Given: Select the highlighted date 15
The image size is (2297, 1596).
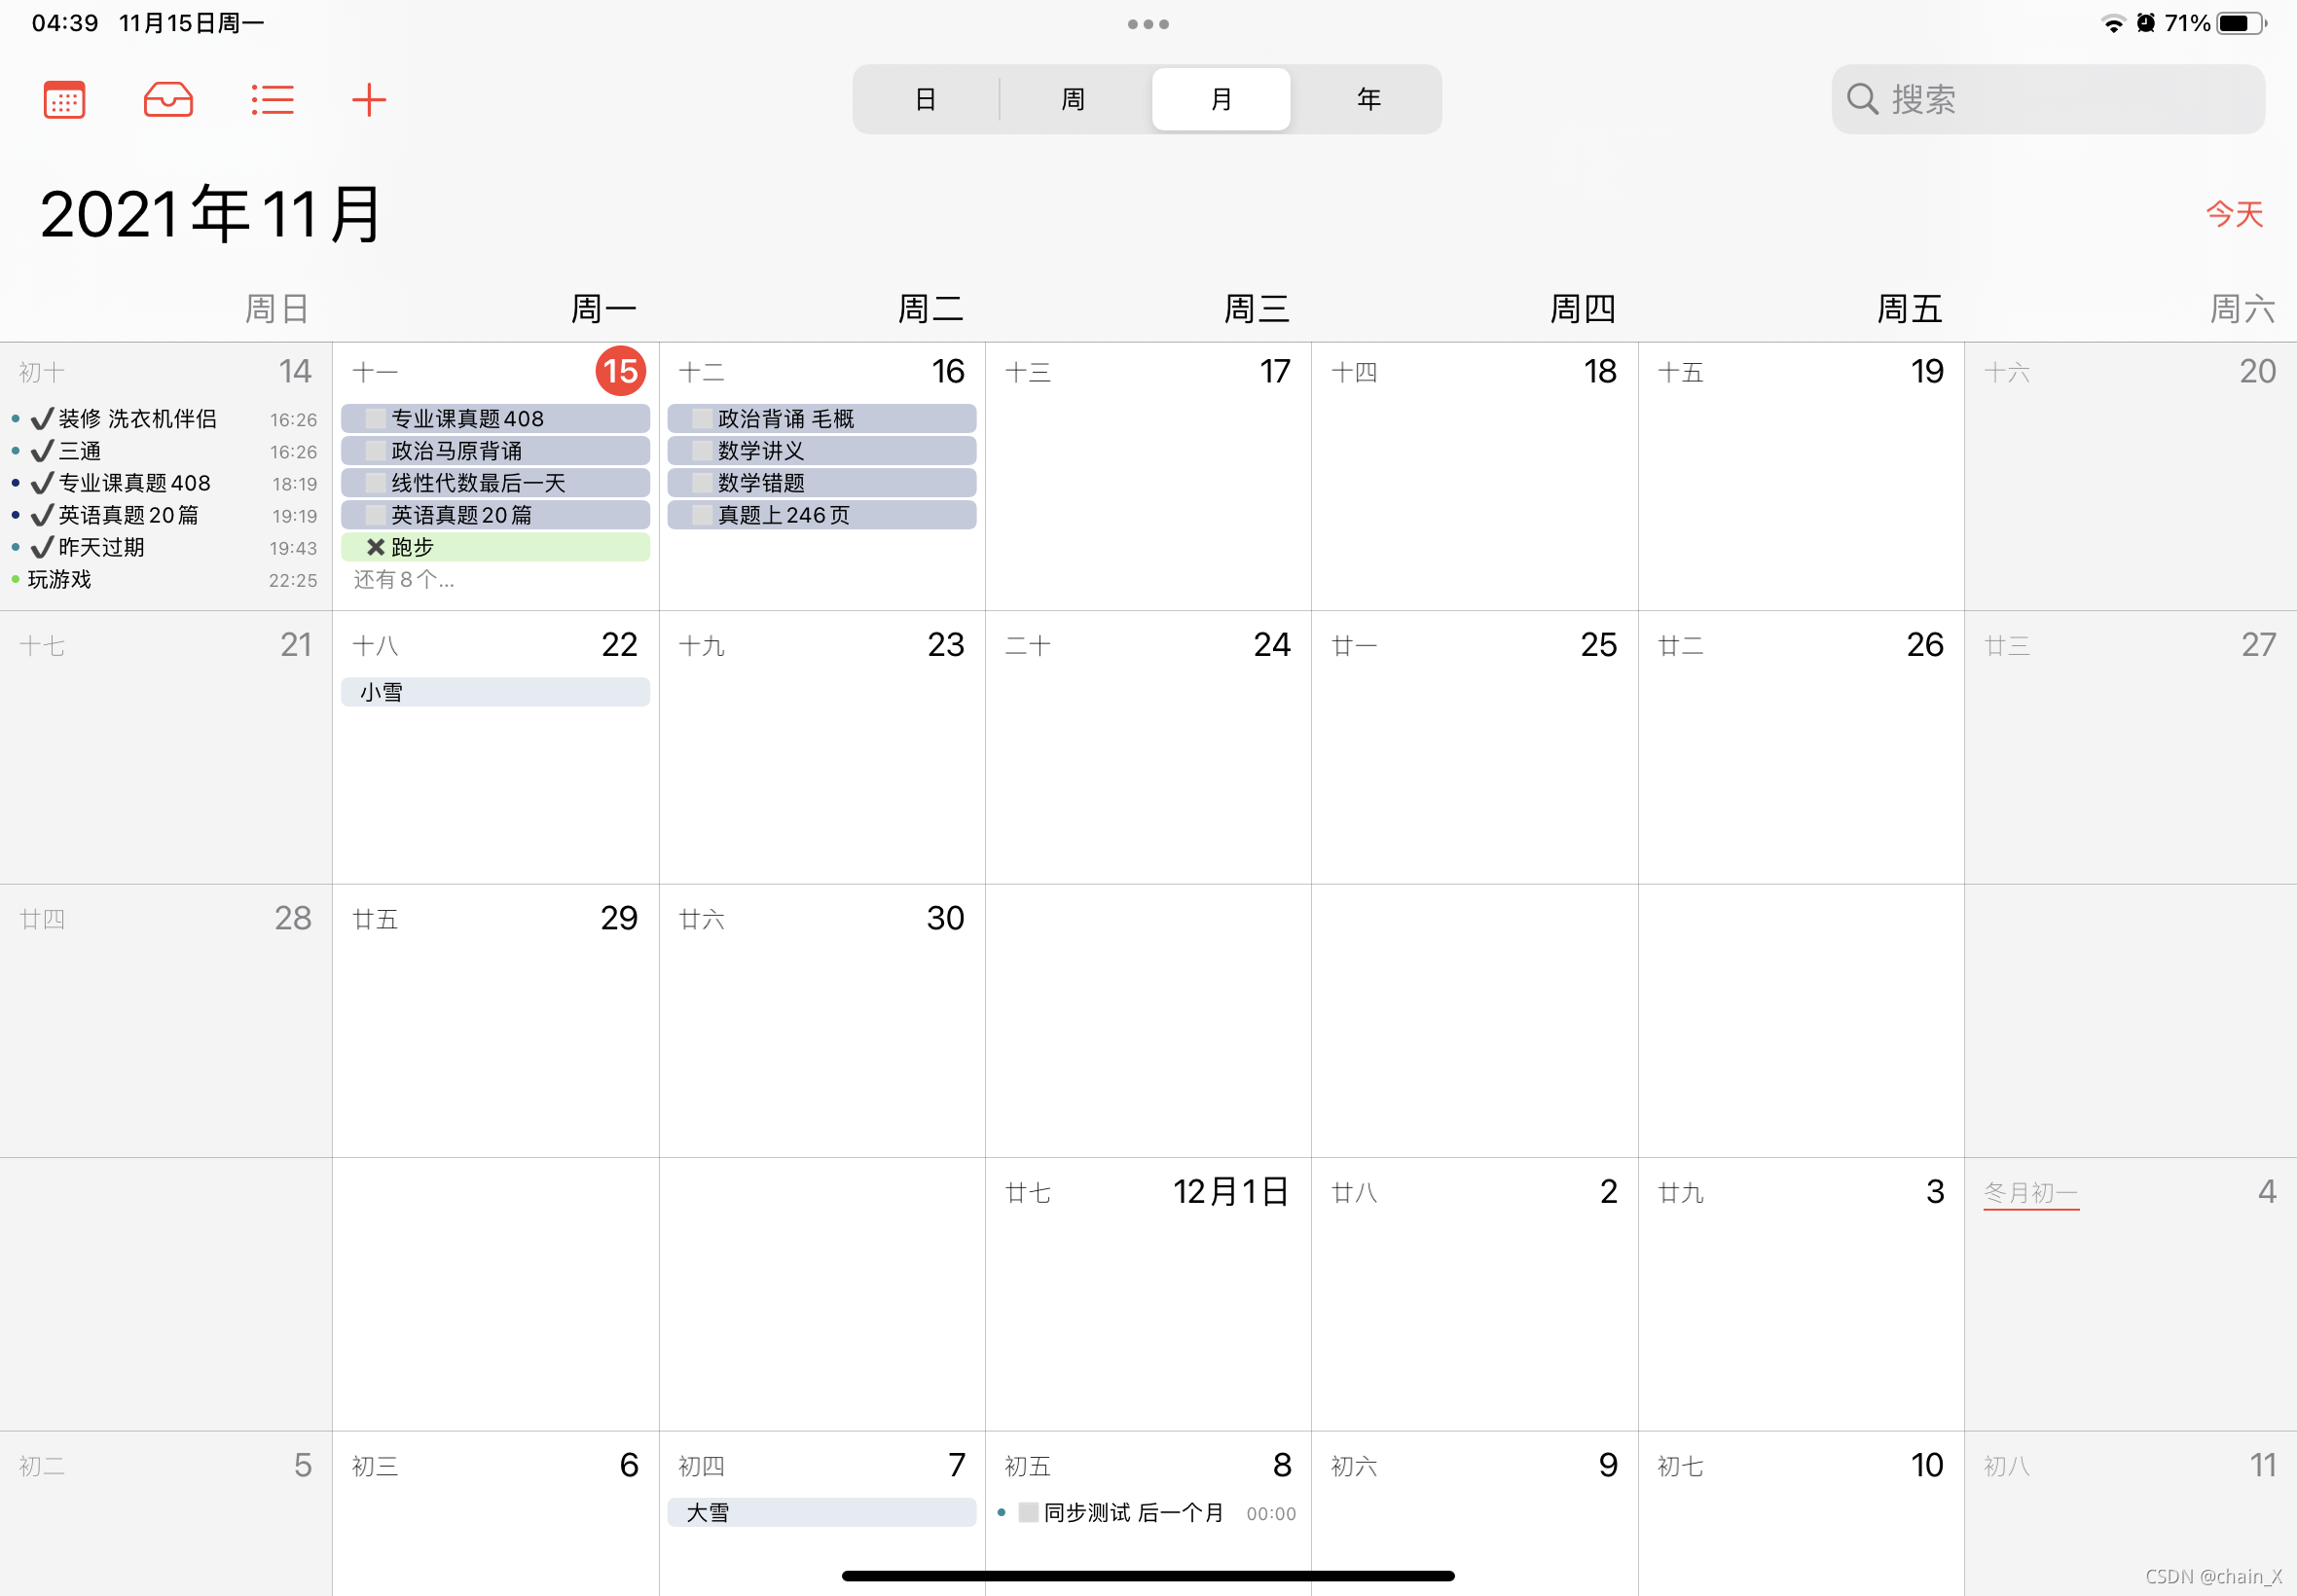Looking at the screenshot, I should (x=620, y=371).
